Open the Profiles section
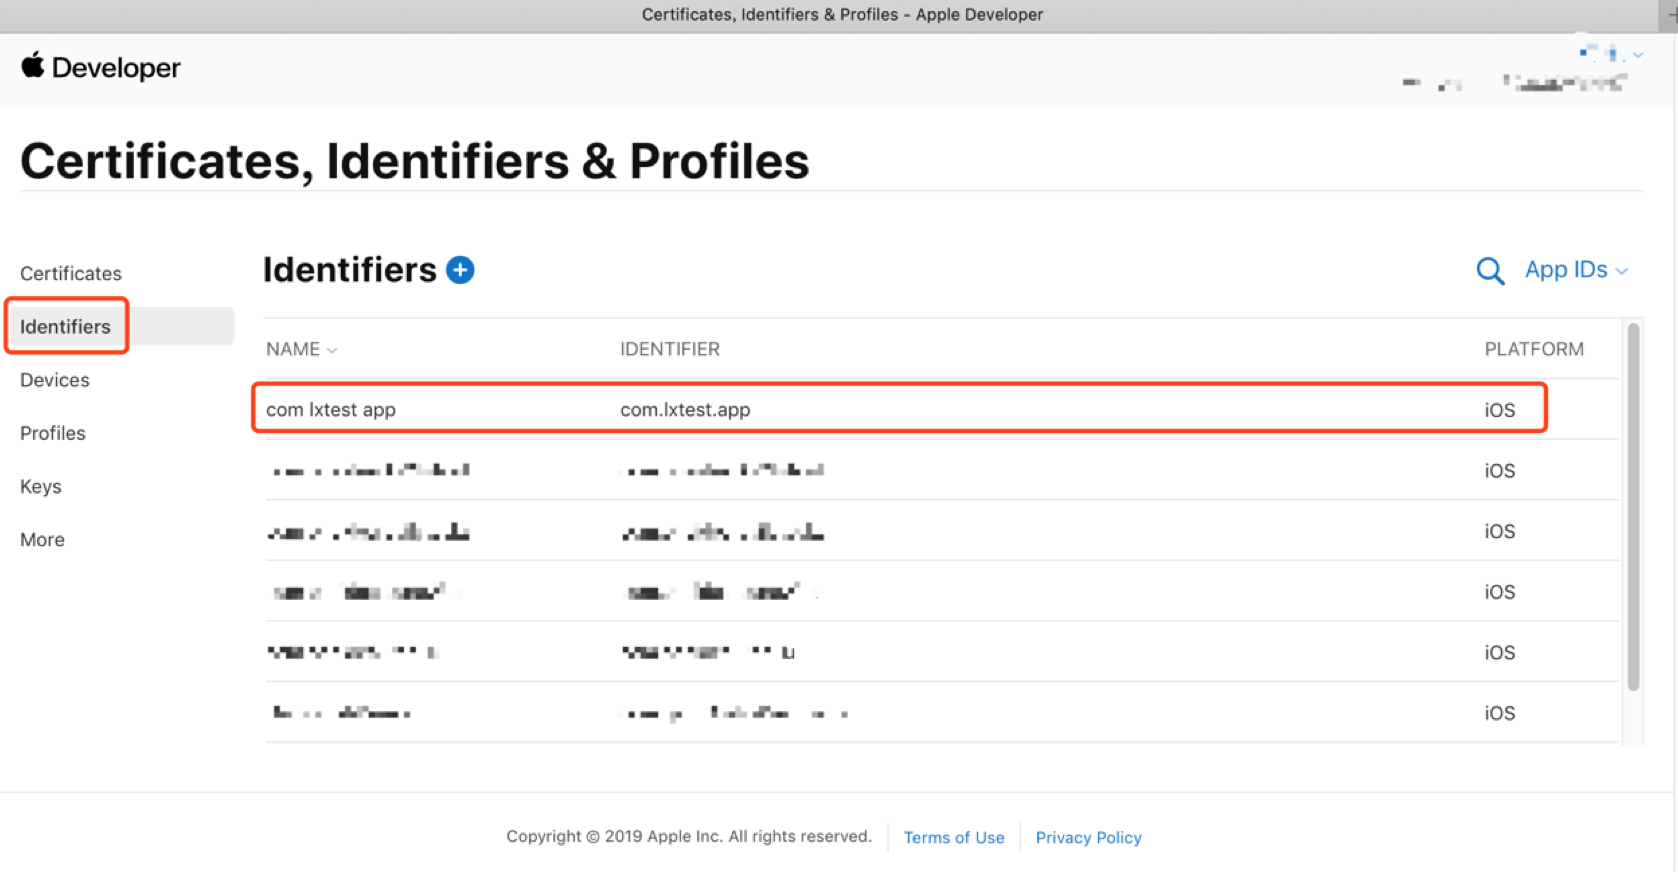 53,433
